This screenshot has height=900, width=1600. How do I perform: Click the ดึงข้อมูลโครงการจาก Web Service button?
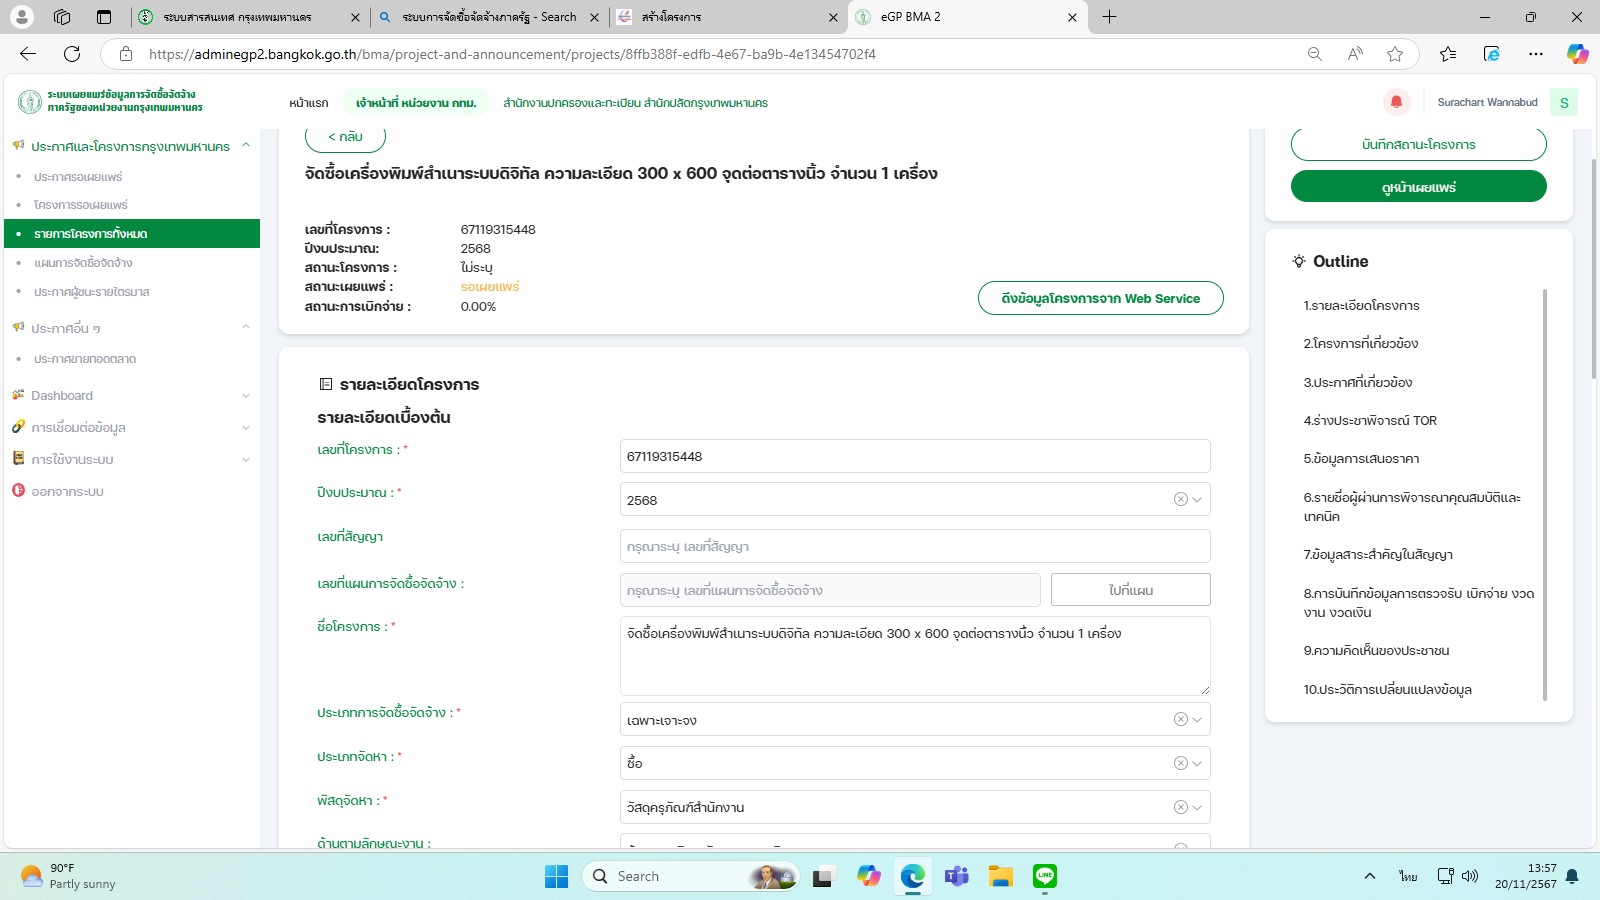[x=1100, y=298]
